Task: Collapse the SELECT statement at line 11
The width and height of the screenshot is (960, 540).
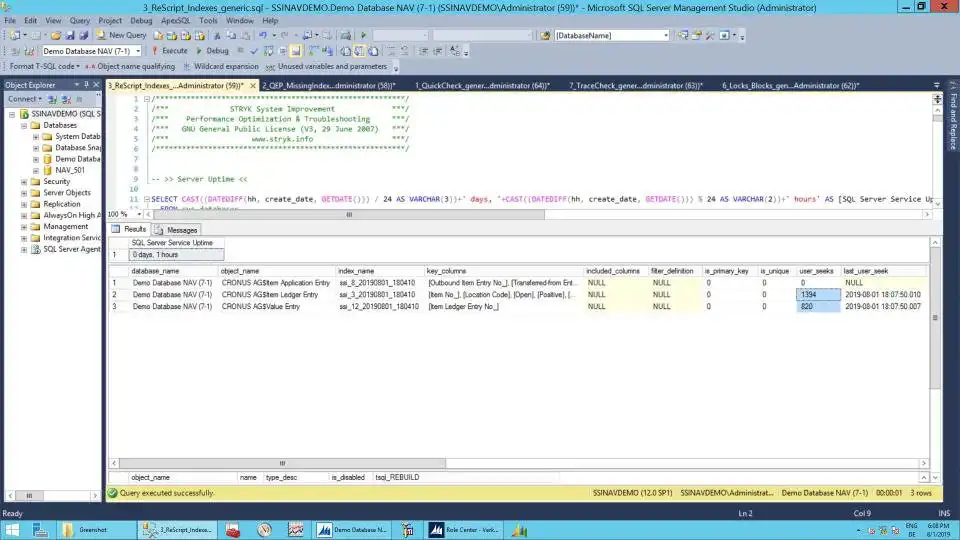Action: point(147,199)
